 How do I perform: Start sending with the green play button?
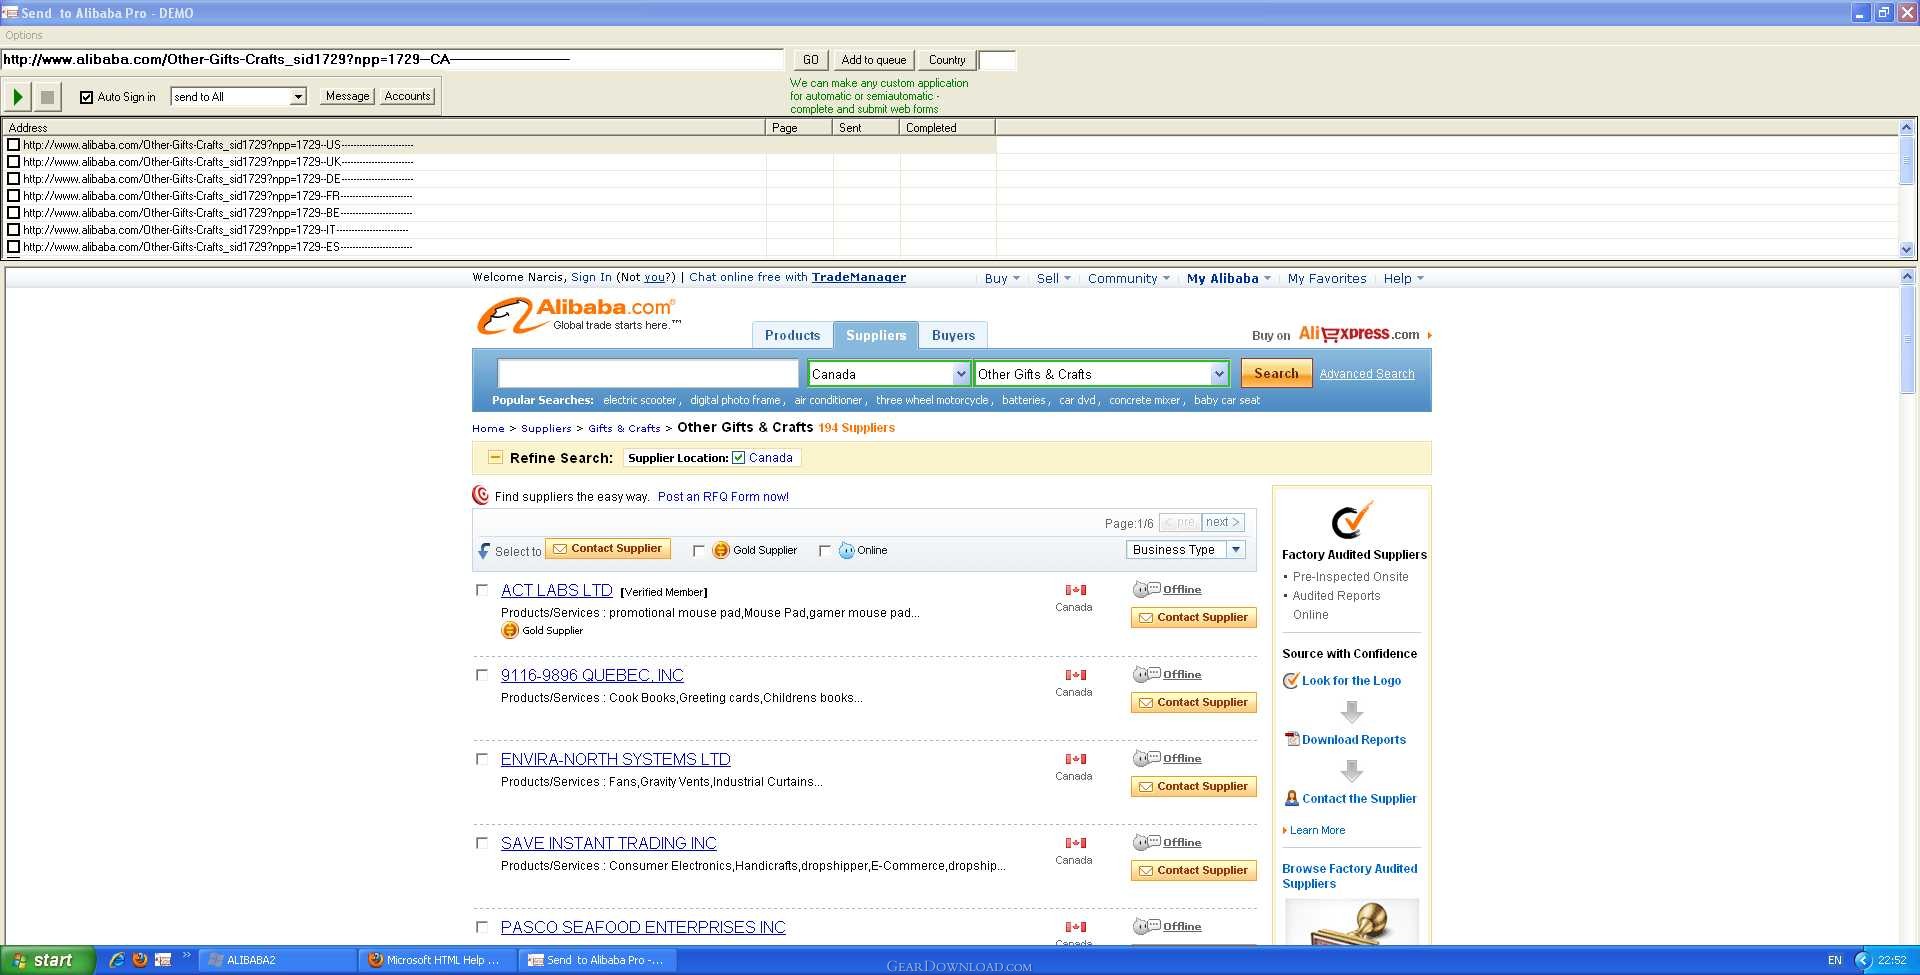(x=18, y=97)
